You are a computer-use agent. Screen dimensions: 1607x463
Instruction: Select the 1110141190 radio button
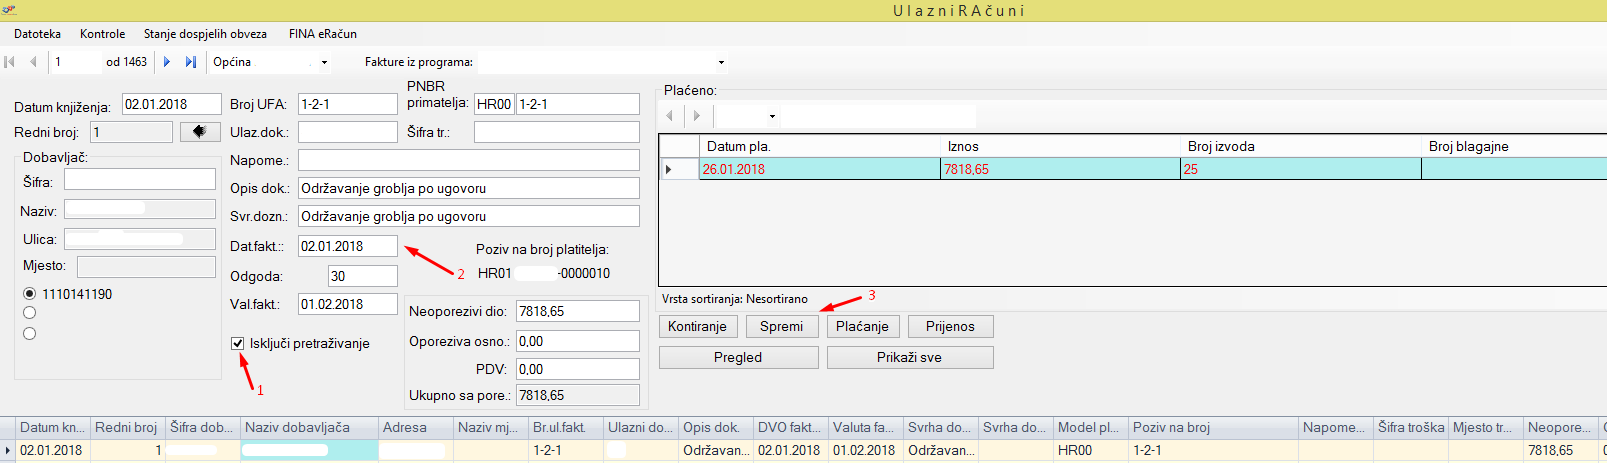click(x=30, y=294)
